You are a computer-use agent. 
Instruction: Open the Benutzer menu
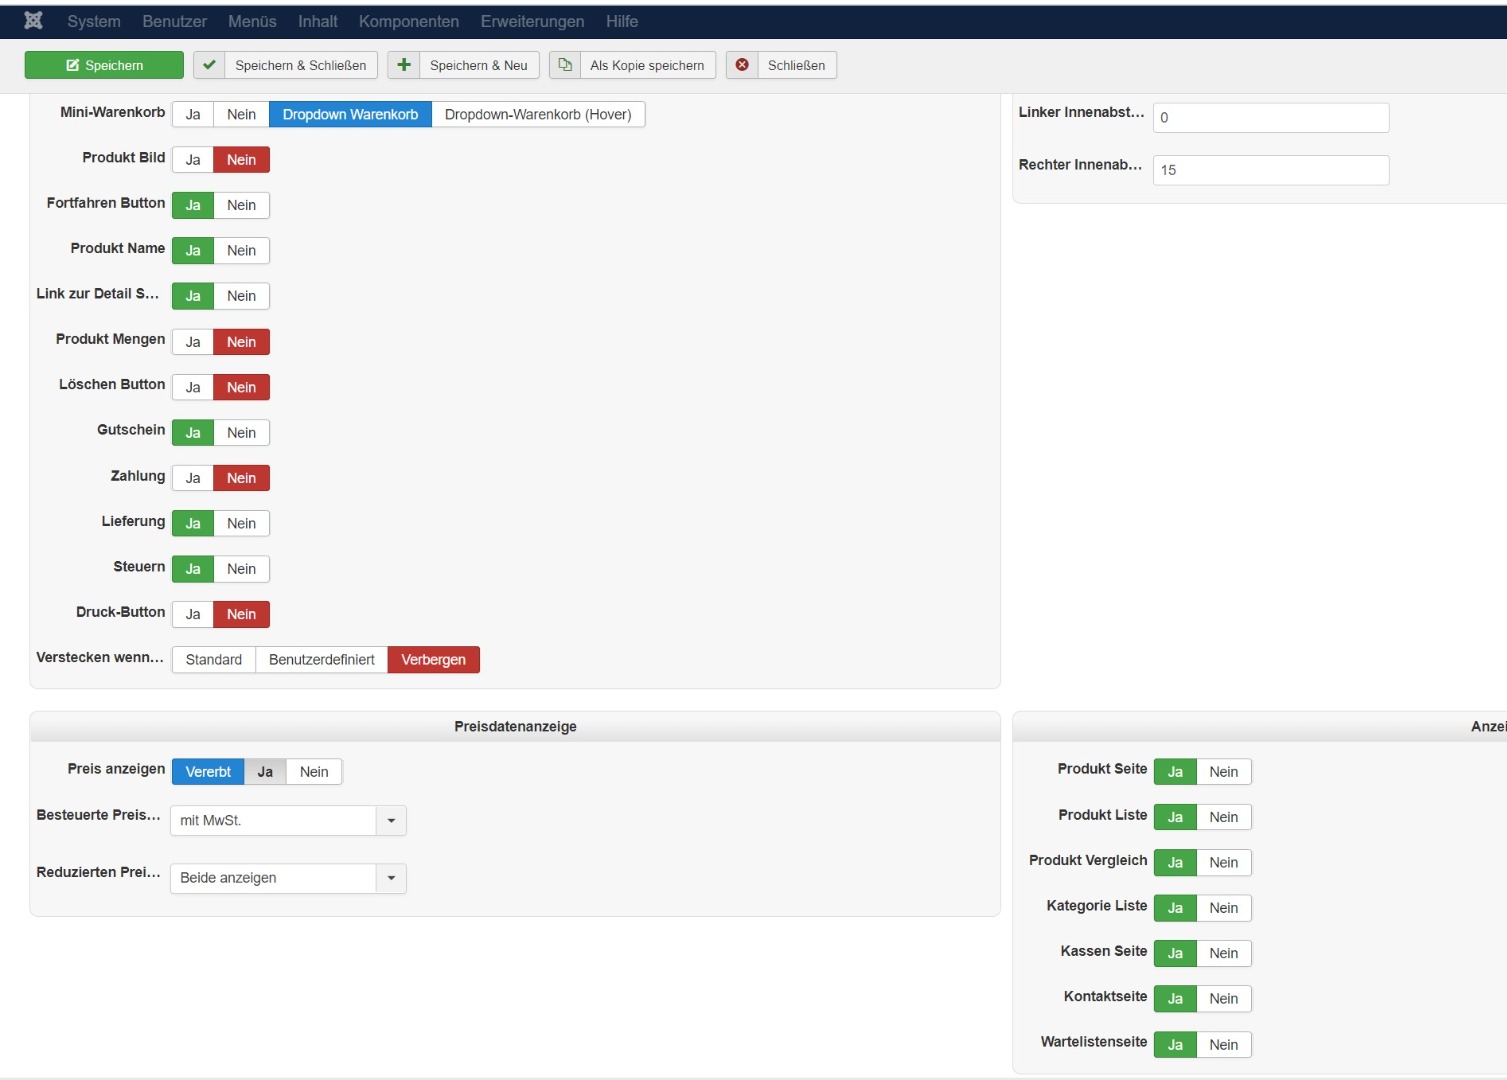[175, 21]
